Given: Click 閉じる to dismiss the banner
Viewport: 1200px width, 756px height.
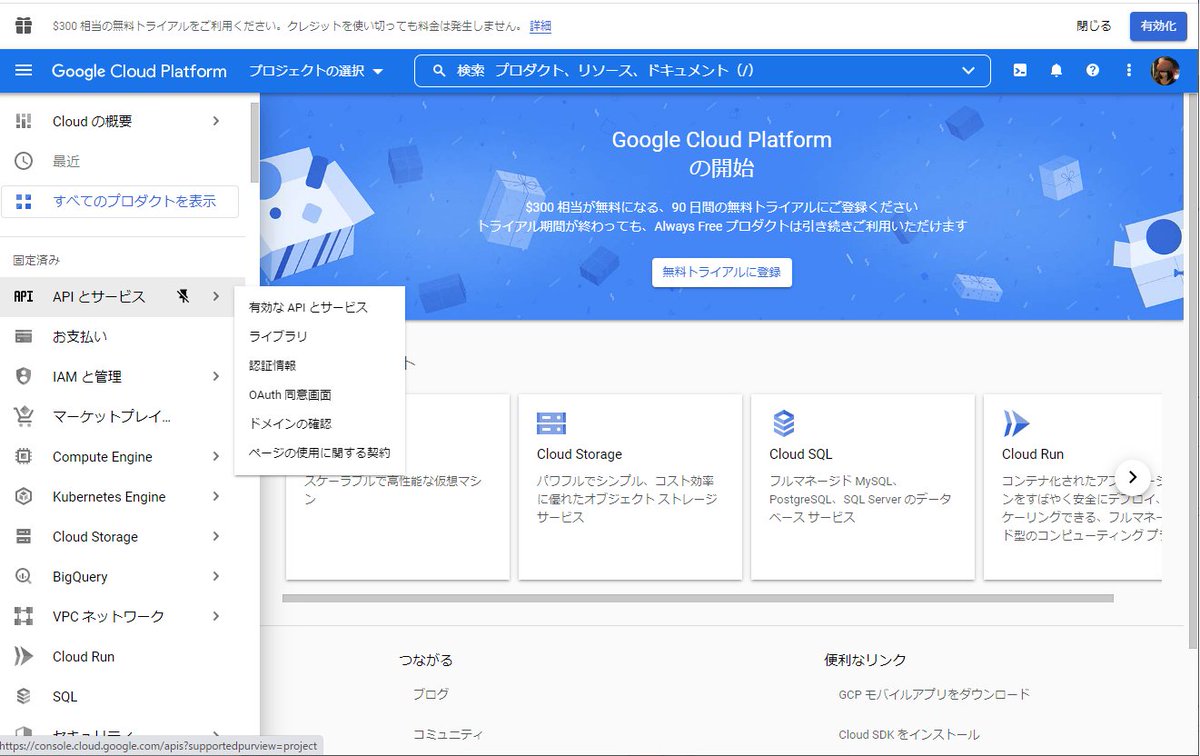Looking at the screenshot, I should (1093, 26).
